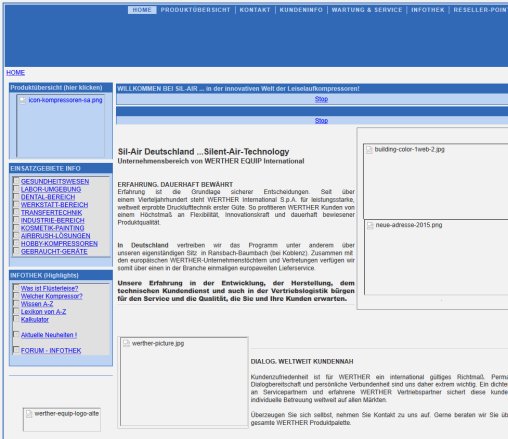Open INFOTHEK in the top menu
The width and height of the screenshot is (508, 439).
[x=428, y=10]
